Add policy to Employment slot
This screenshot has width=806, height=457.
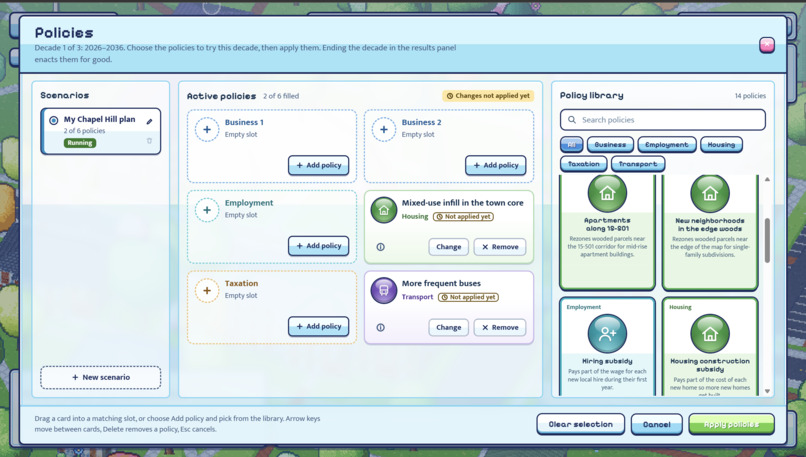tap(319, 246)
